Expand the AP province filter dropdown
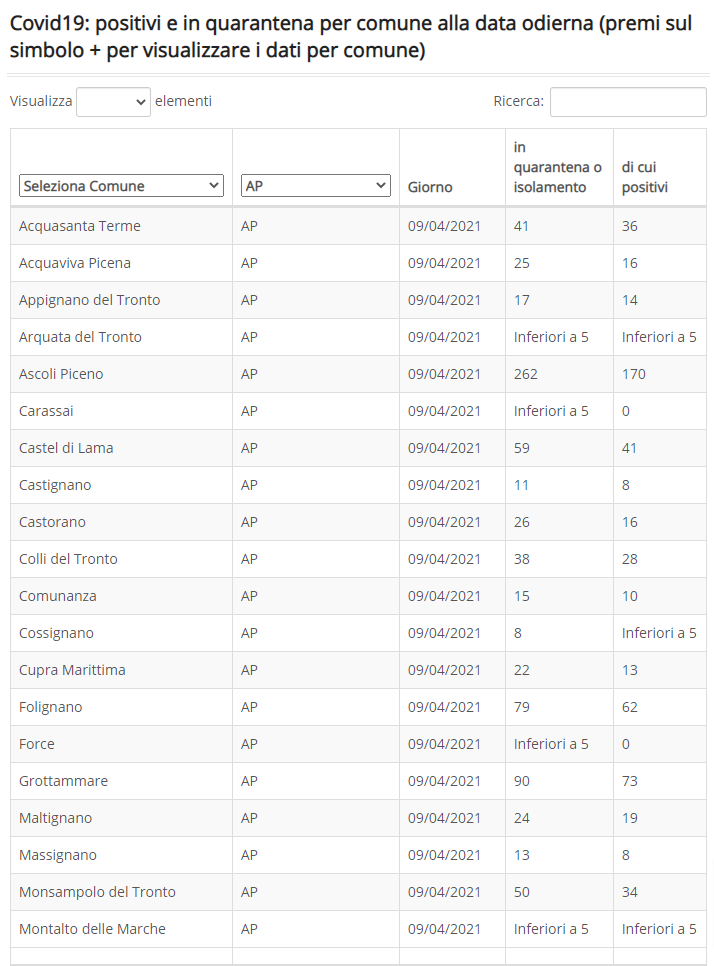This screenshot has width=714, height=966. [315, 185]
